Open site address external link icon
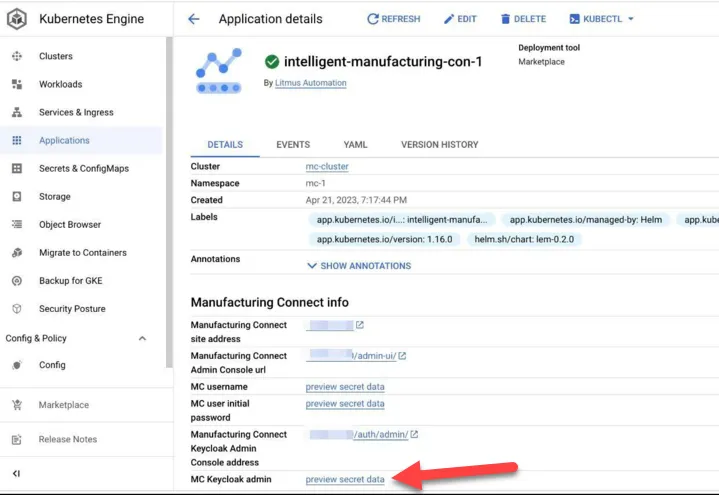This screenshot has height=495, width=719. [x=360, y=325]
